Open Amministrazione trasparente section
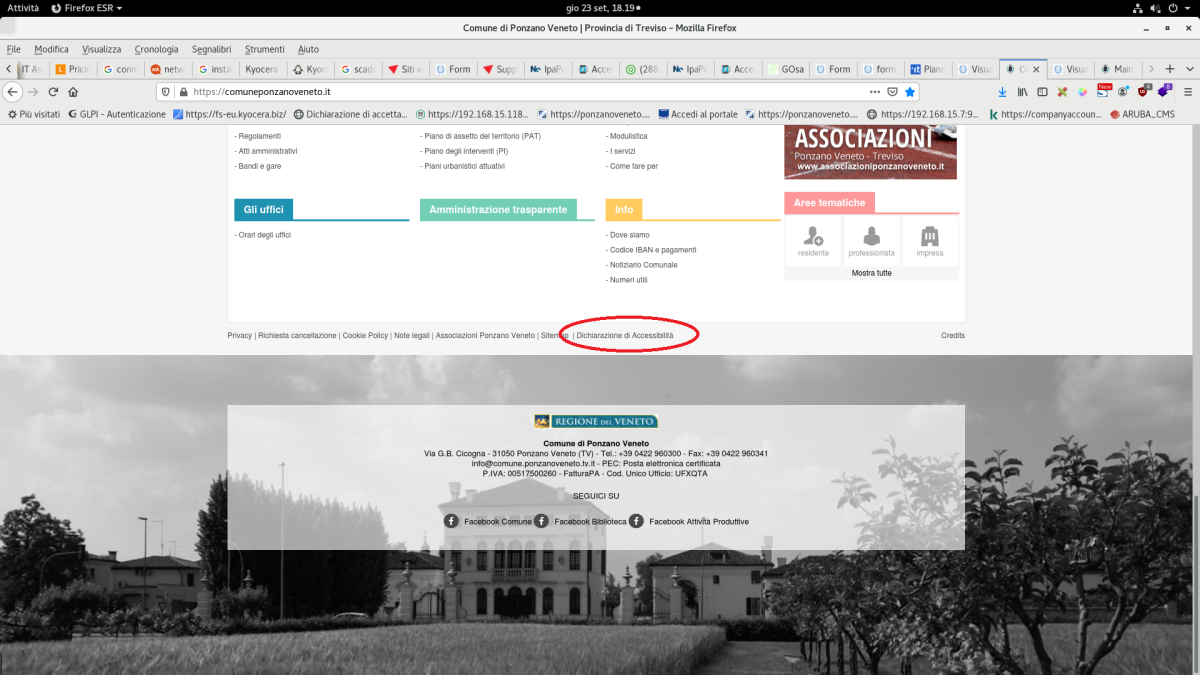Screen dimensions: 1200x675 click(x=498, y=210)
